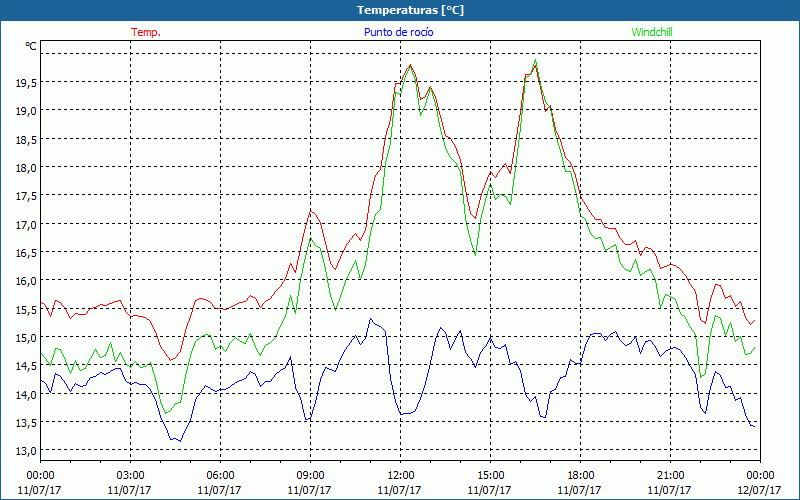Click the 03:00 time axis label
Screen dimensions: 800x500
(x=130, y=476)
